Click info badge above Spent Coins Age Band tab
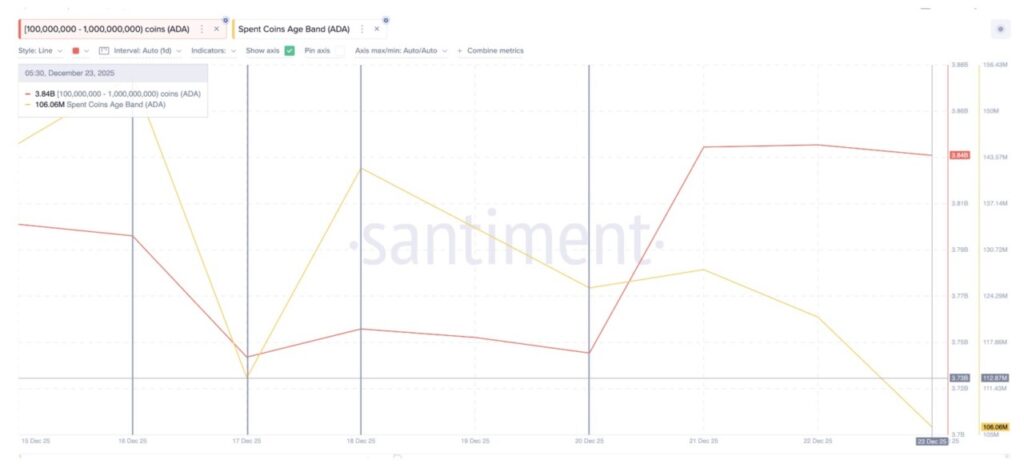 pyautogui.click(x=386, y=20)
